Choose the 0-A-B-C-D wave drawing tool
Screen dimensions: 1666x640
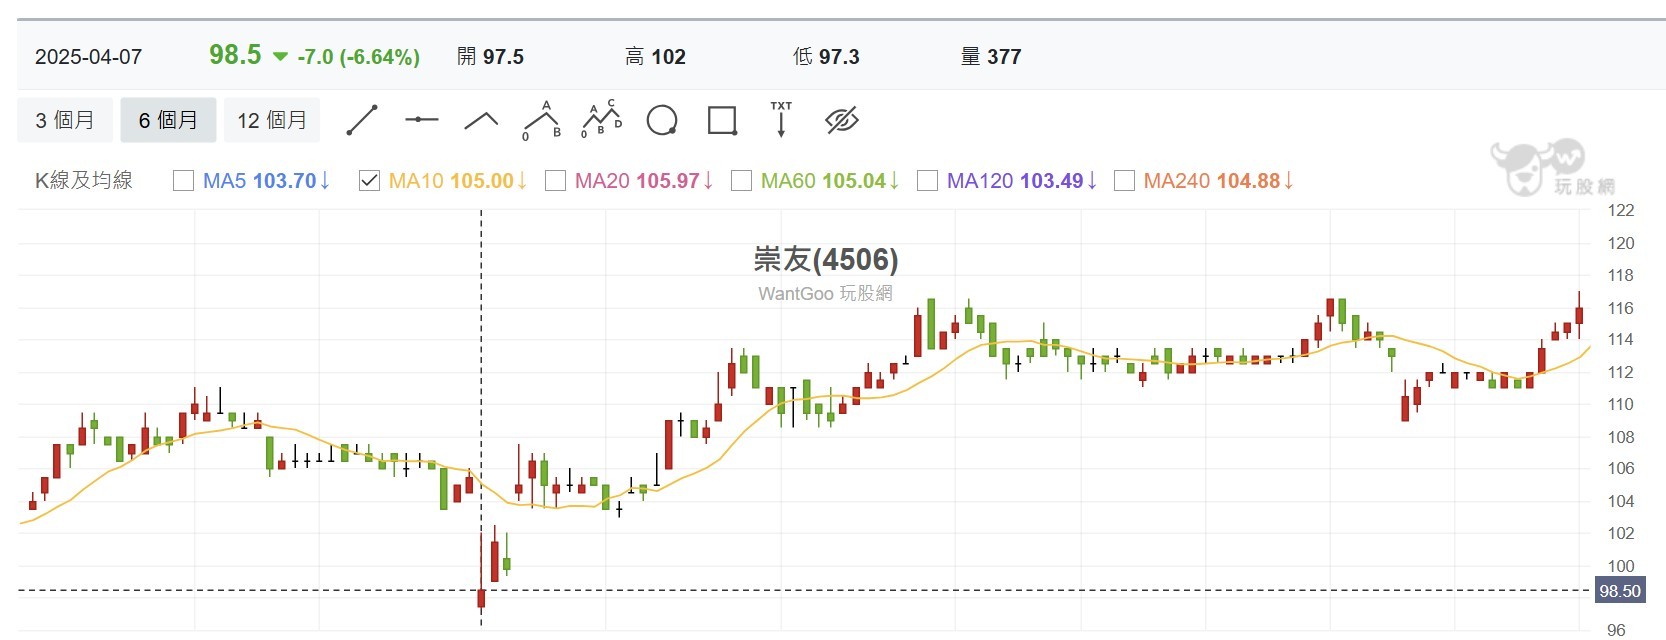click(602, 120)
